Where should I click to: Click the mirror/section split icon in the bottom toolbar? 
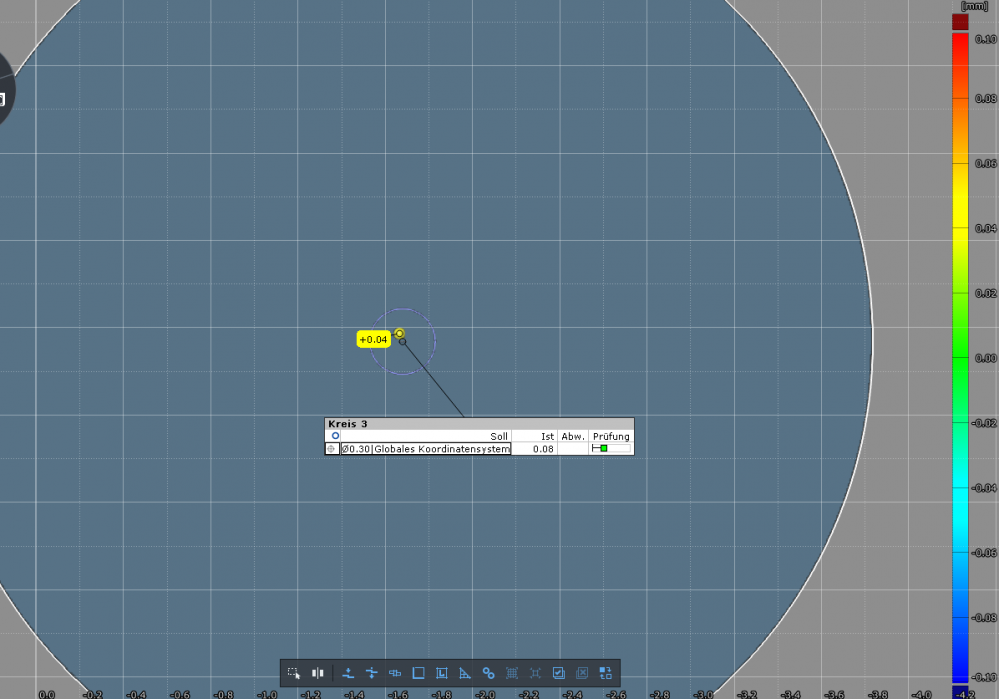pyautogui.click(x=317, y=673)
